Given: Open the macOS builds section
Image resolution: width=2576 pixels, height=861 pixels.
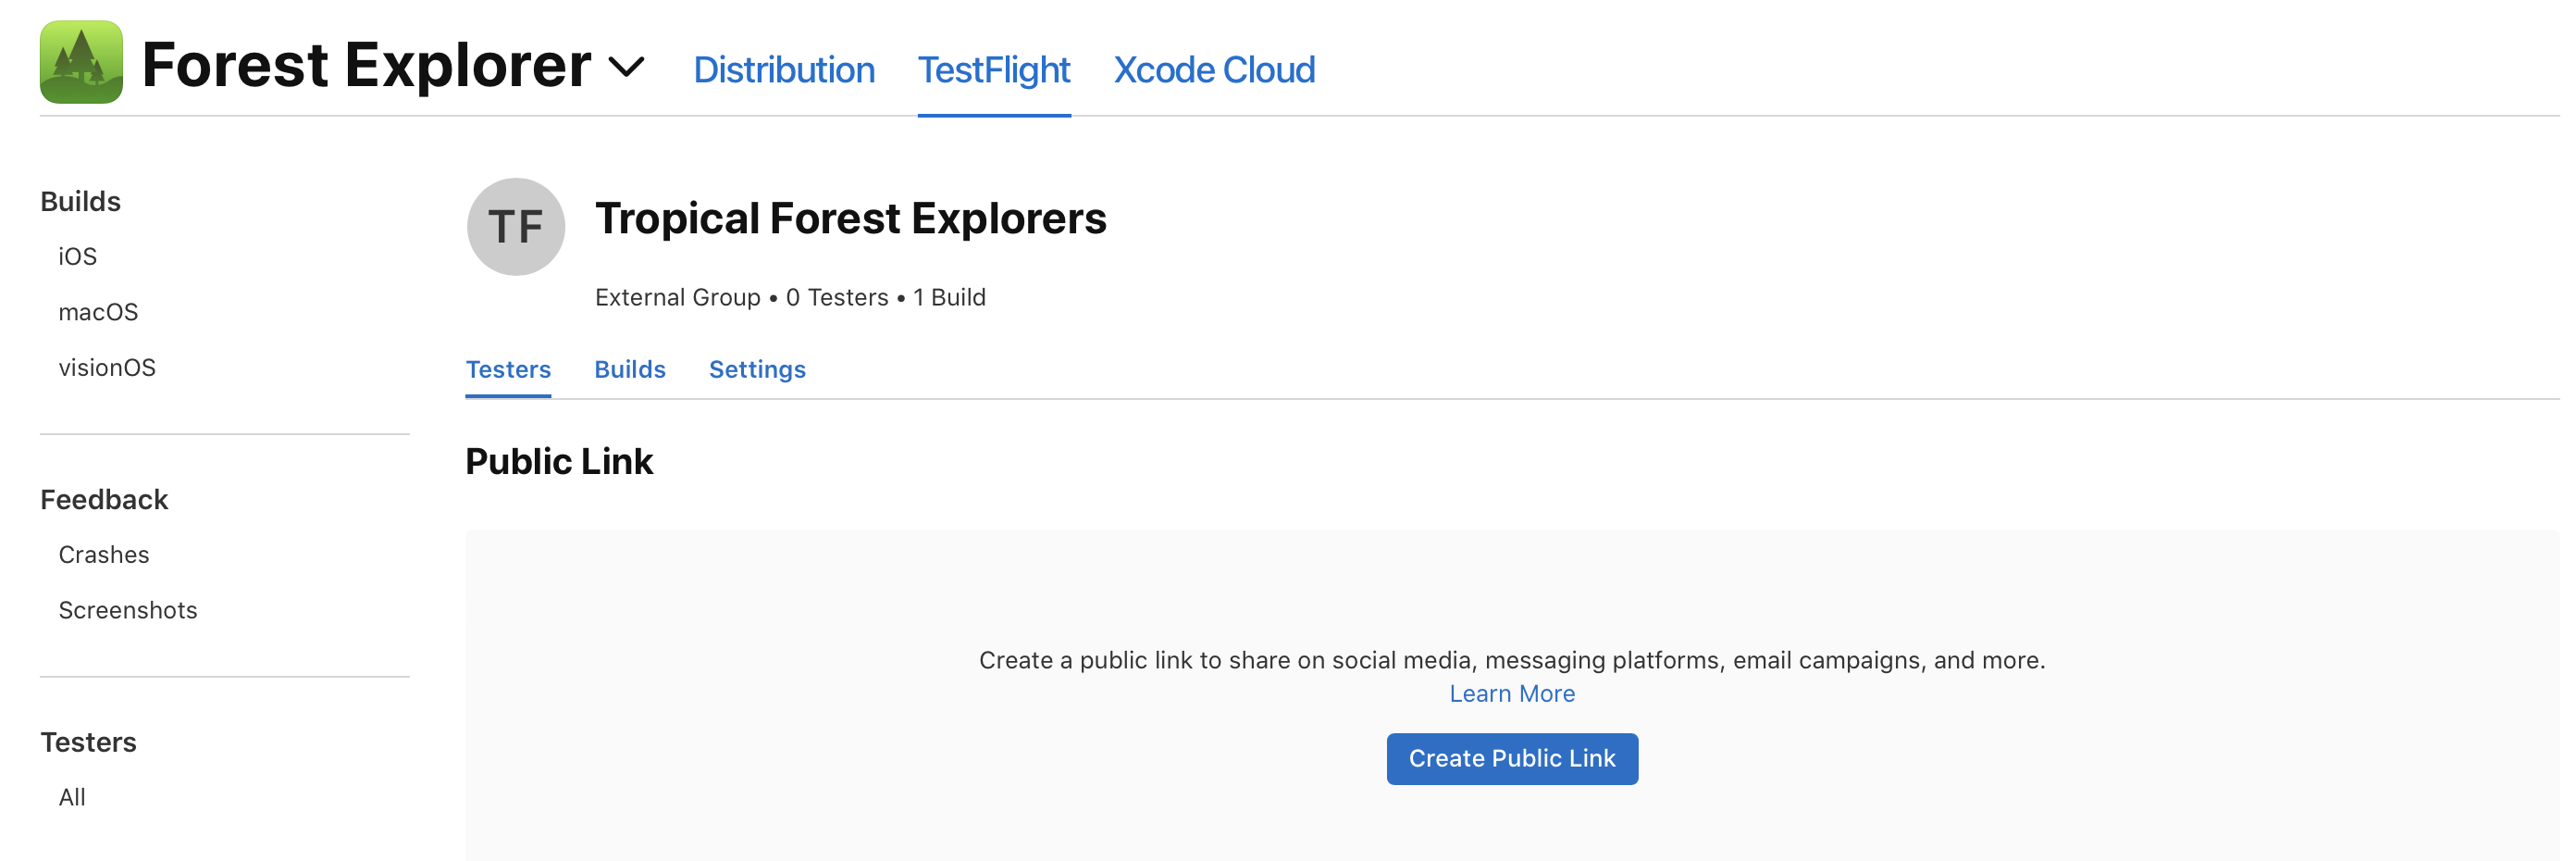Looking at the screenshot, I should 98,311.
